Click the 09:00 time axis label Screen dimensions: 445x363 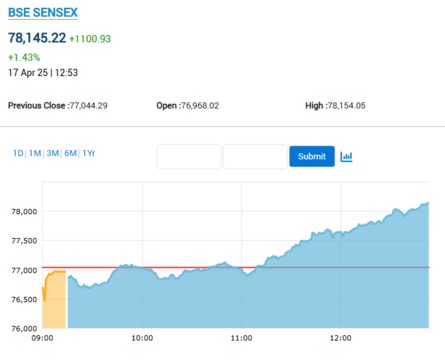42,338
